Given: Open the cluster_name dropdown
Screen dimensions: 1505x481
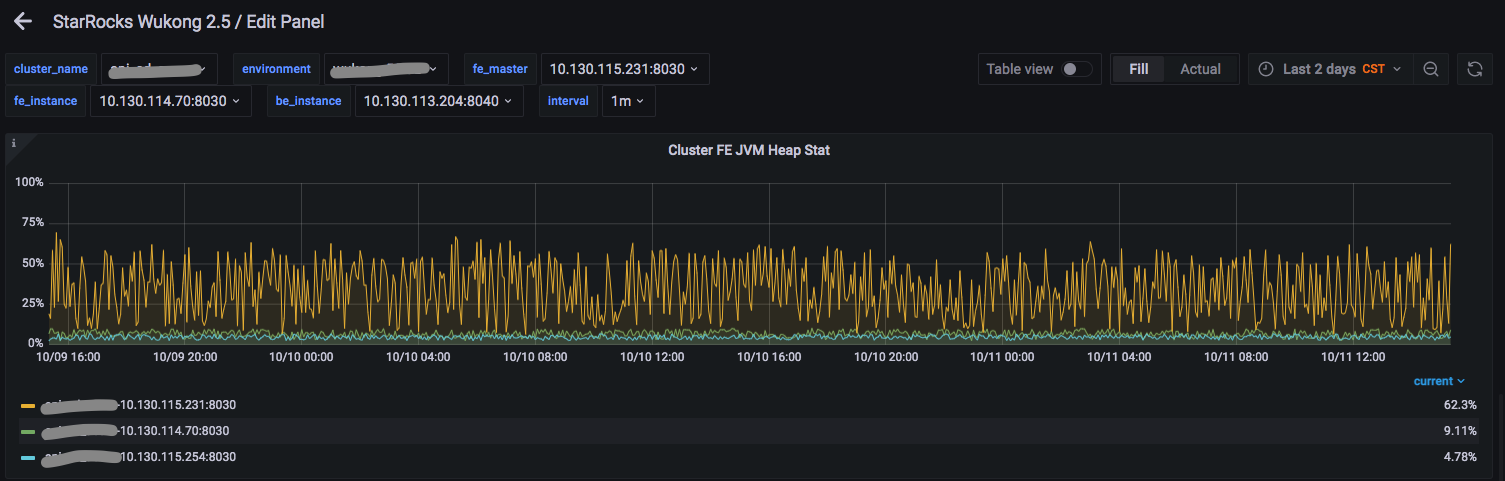Looking at the screenshot, I should click(160, 69).
